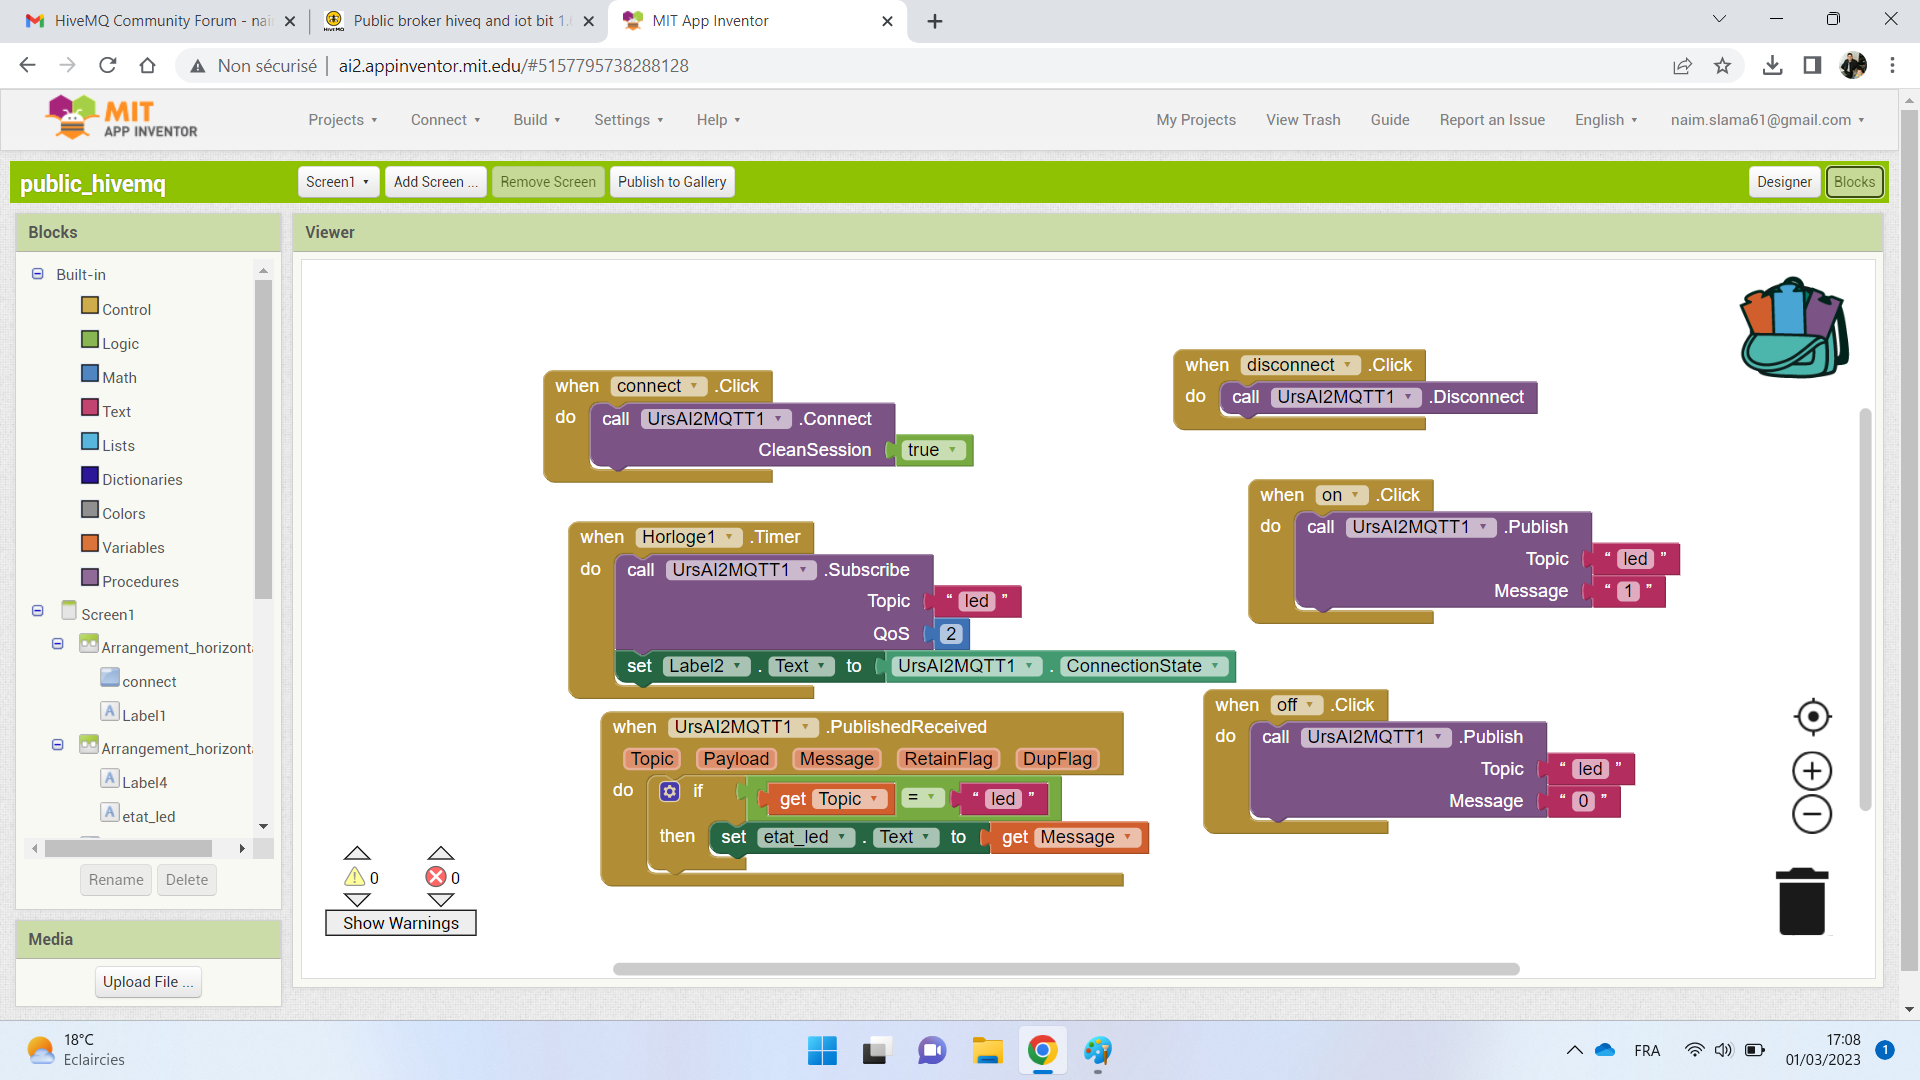The image size is (1920, 1080).
Task: Click Publish to Gallery button
Action: 672,182
